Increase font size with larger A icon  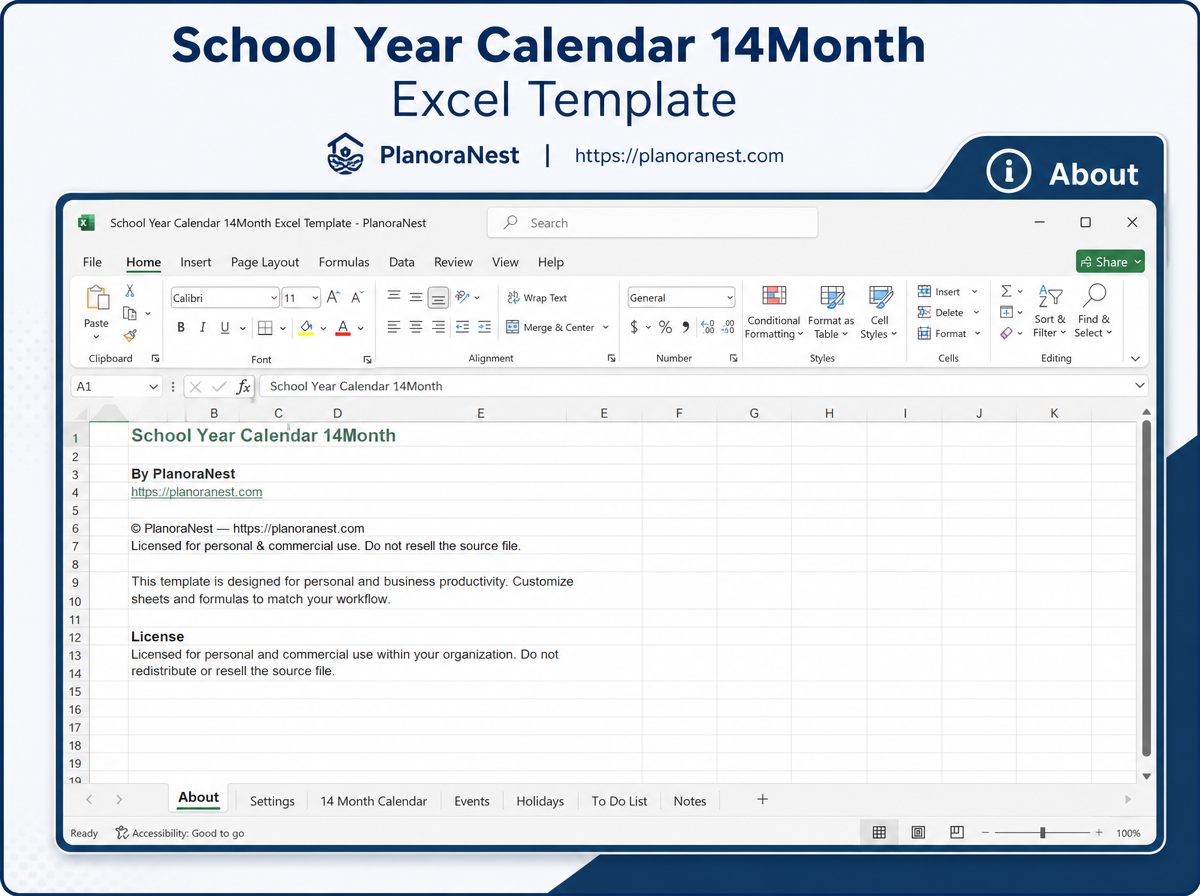(334, 298)
